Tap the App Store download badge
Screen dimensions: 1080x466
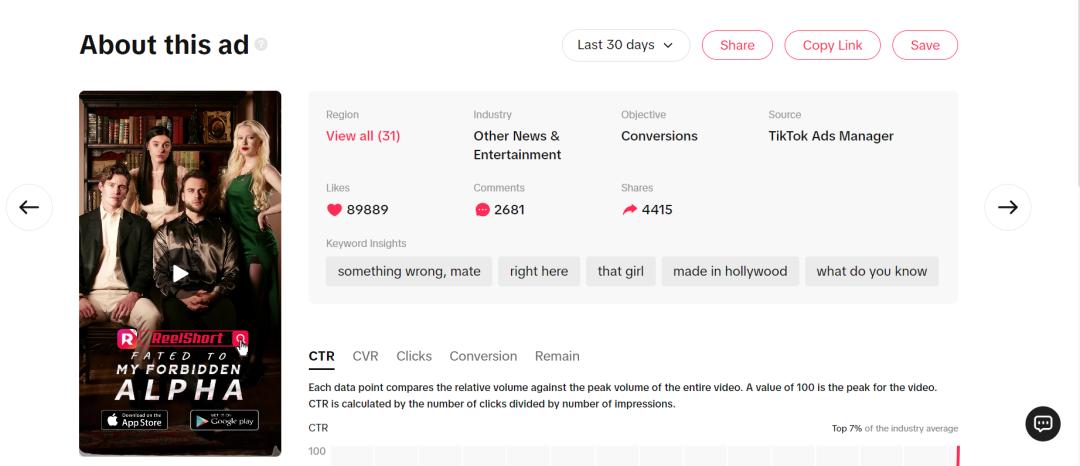135,420
